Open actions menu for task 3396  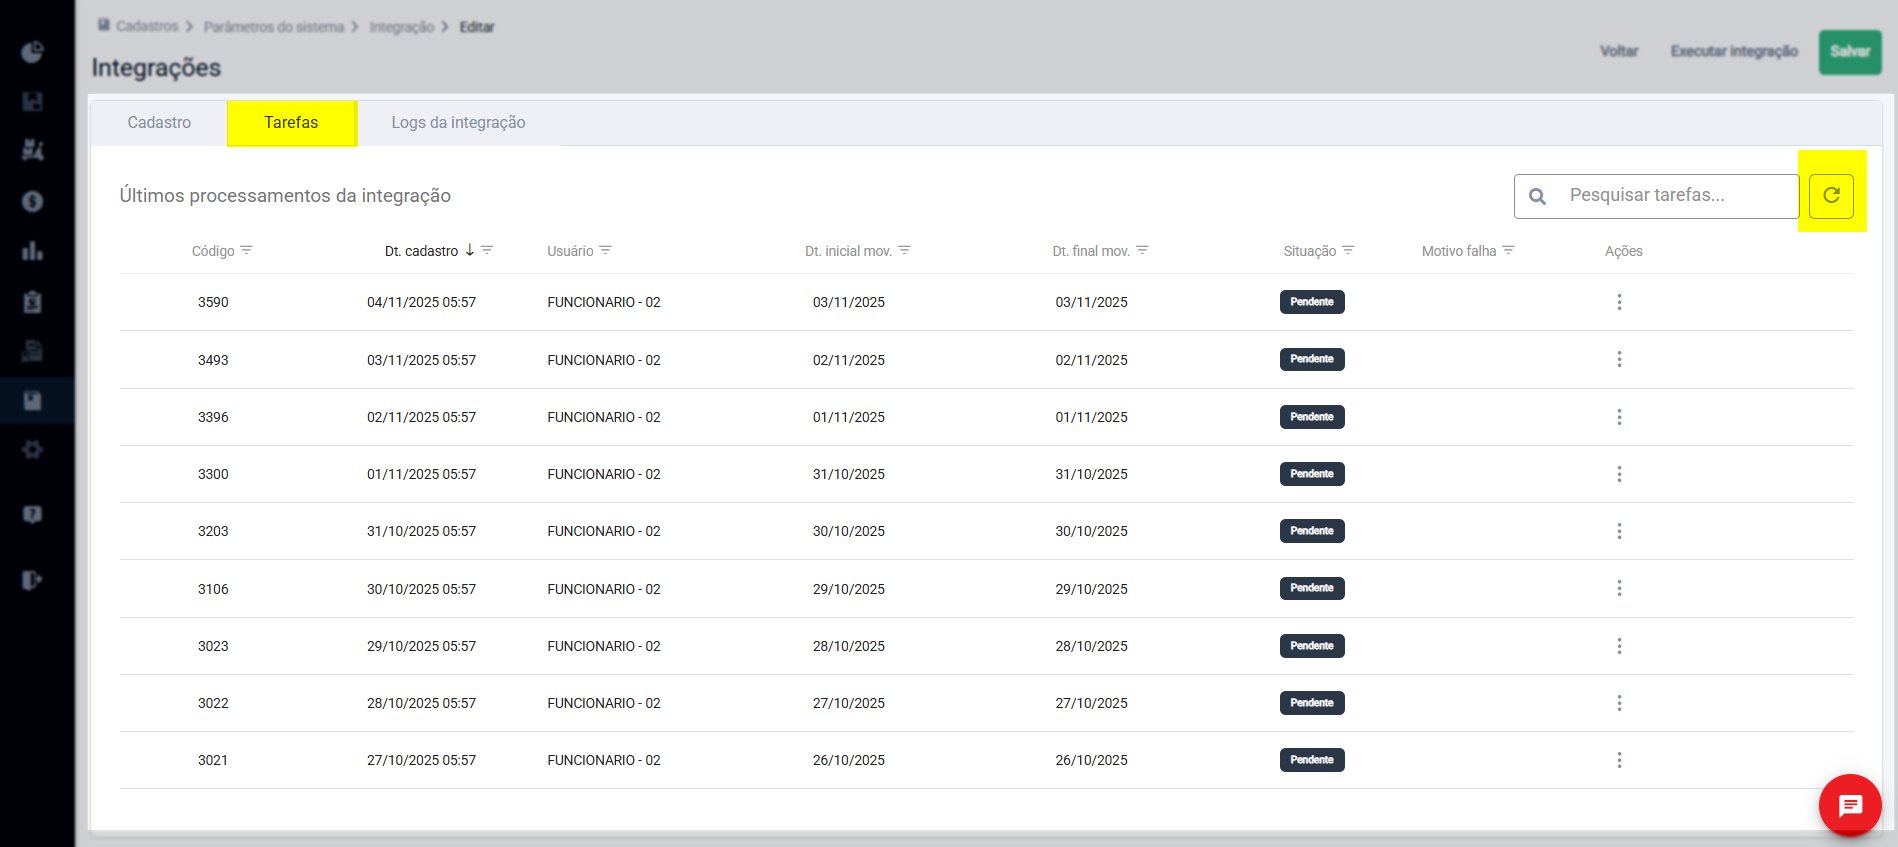(x=1619, y=417)
